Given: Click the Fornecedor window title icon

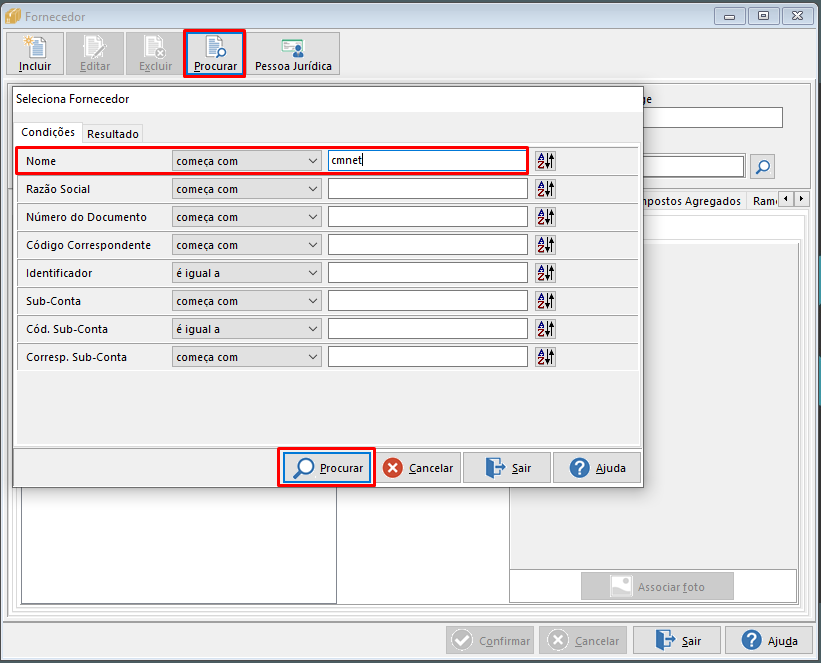Looking at the screenshot, I should (13, 16).
